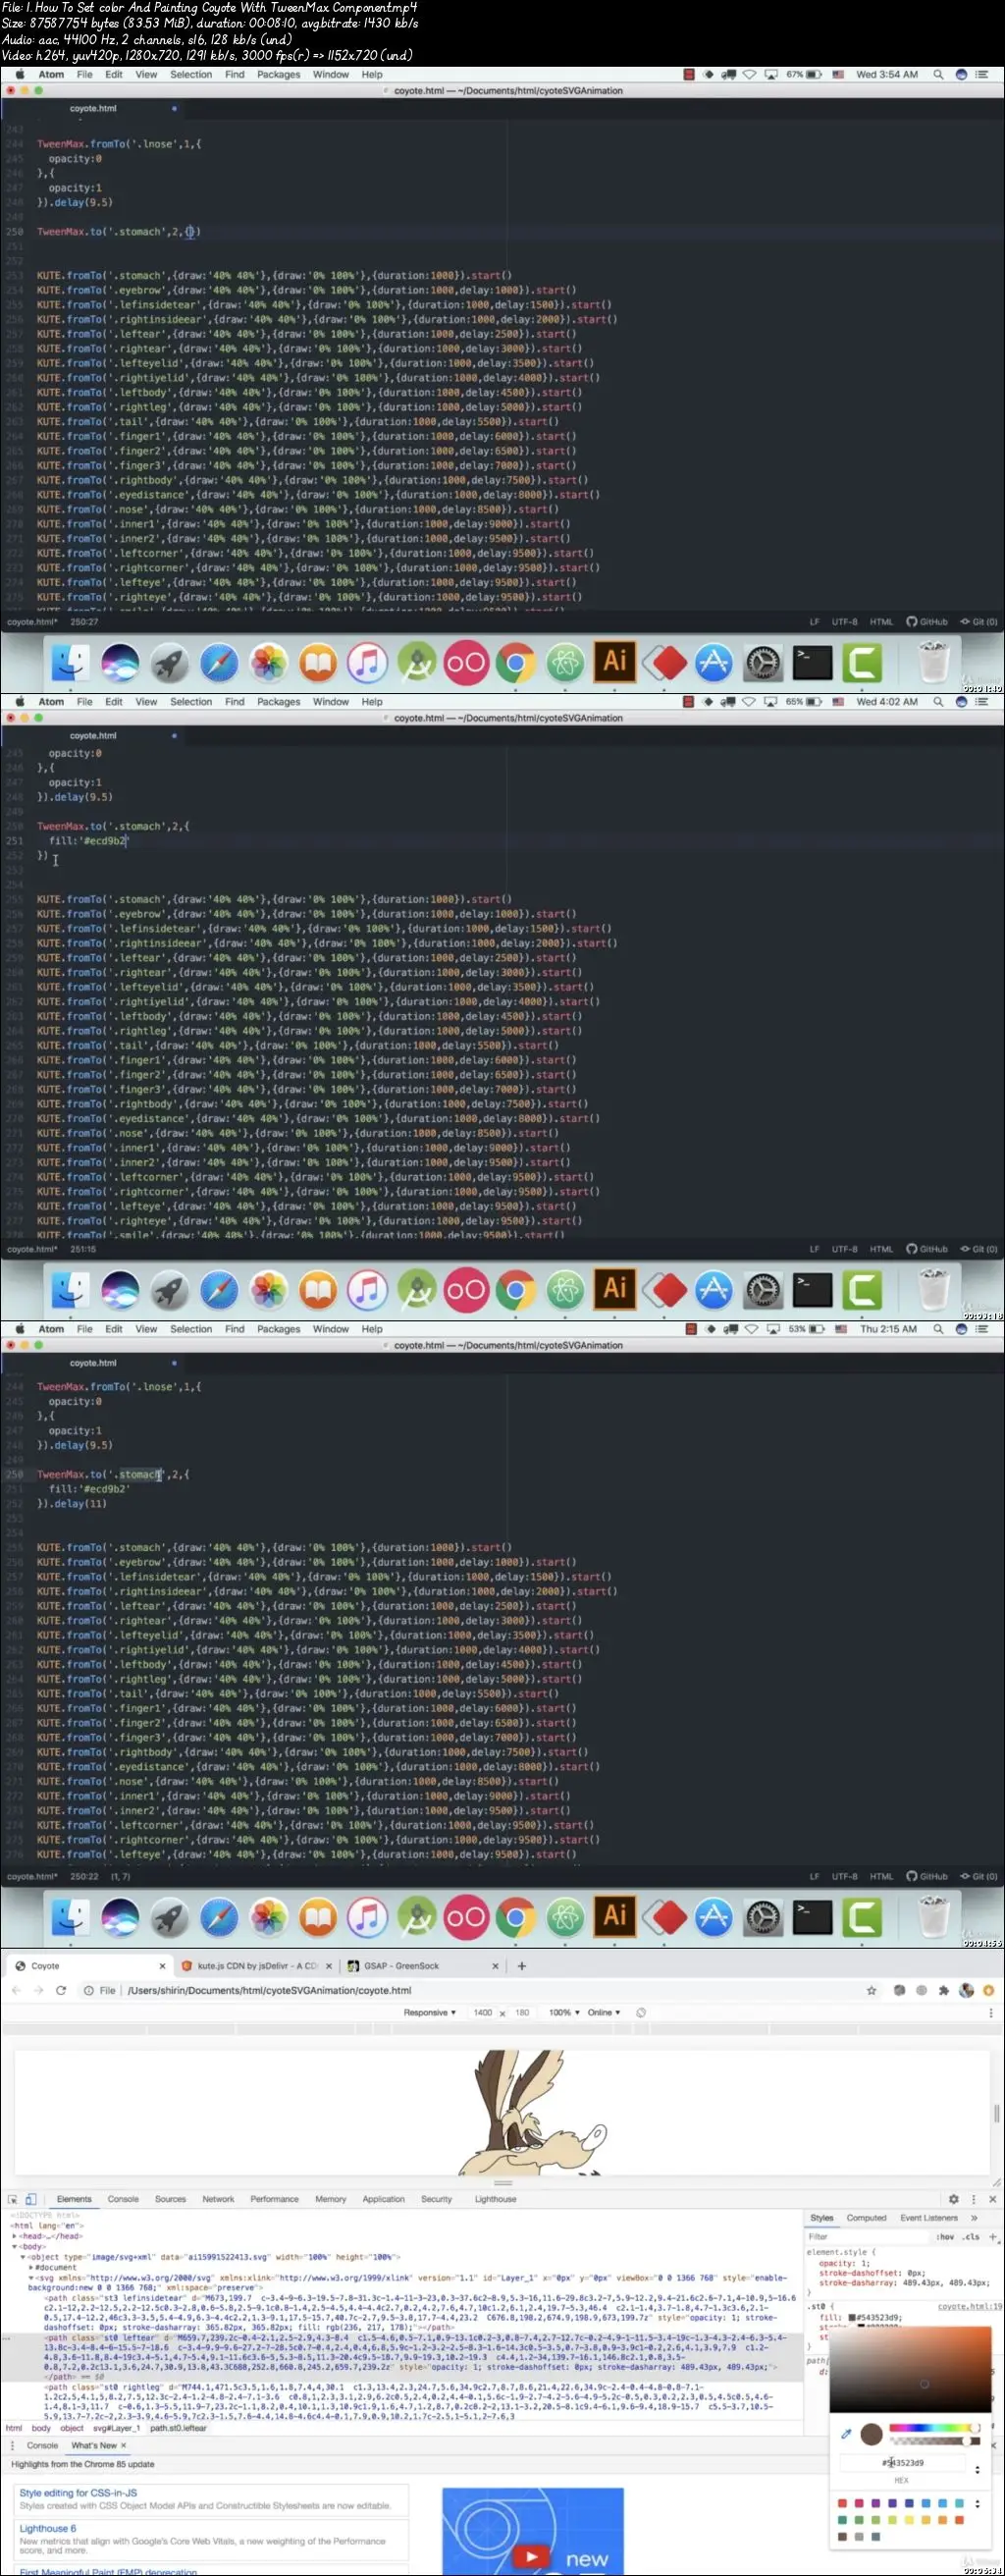Open Finder in dock of Wed 4:02 AM frame
This screenshot has height=2576, width=1005.
(x=70, y=1289)
